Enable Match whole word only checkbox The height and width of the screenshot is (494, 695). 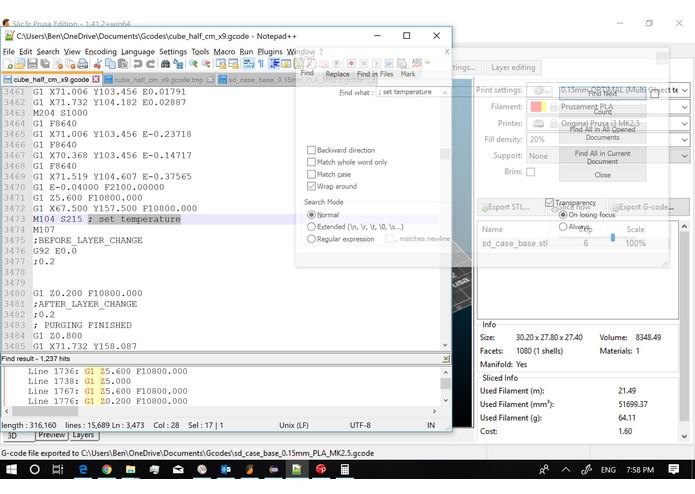tap(311, 162)
